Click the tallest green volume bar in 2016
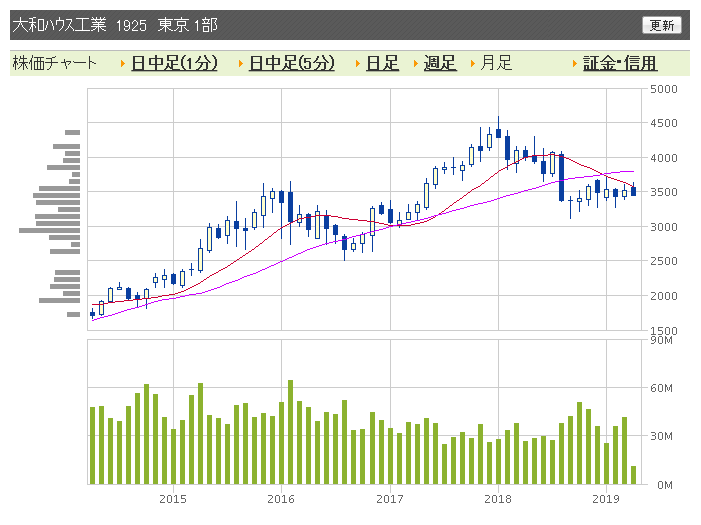 [x=291, y=432]
